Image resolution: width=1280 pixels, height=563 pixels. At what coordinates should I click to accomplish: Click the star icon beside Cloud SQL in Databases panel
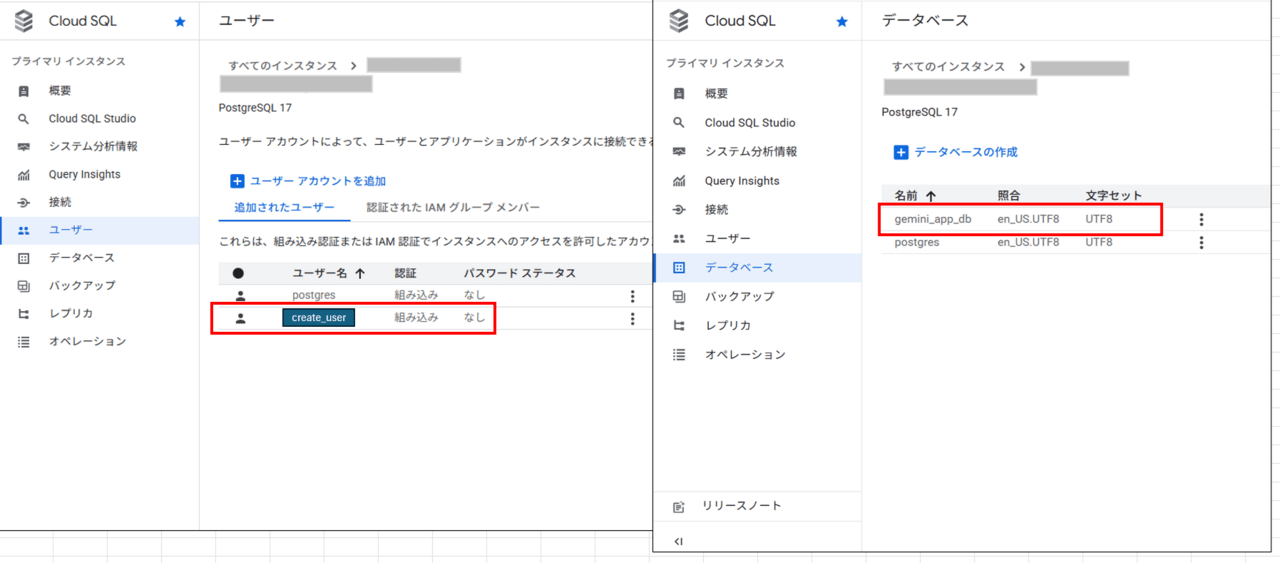click(x=841, y=21)
